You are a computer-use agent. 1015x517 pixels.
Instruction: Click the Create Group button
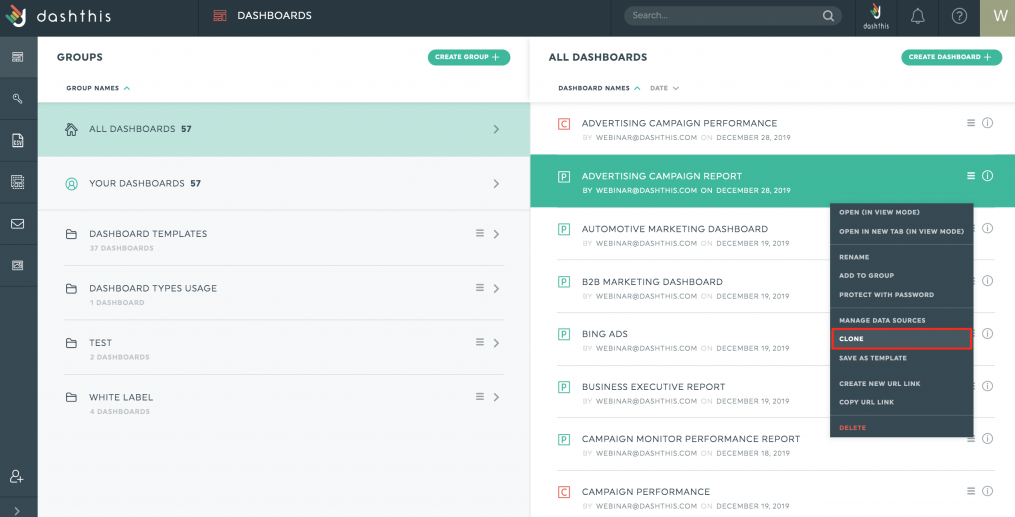point(469,57)
